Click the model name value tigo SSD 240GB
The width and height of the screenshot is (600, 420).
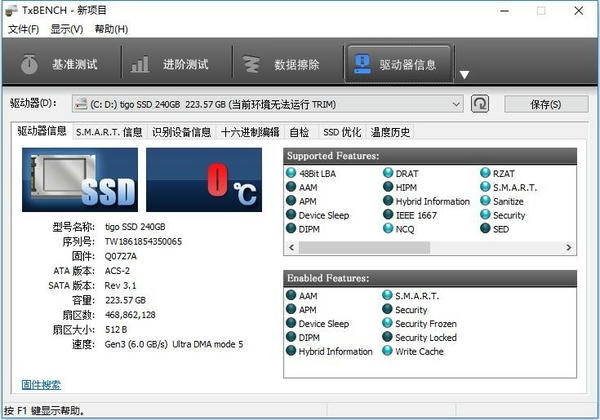(x=135, y=226)
